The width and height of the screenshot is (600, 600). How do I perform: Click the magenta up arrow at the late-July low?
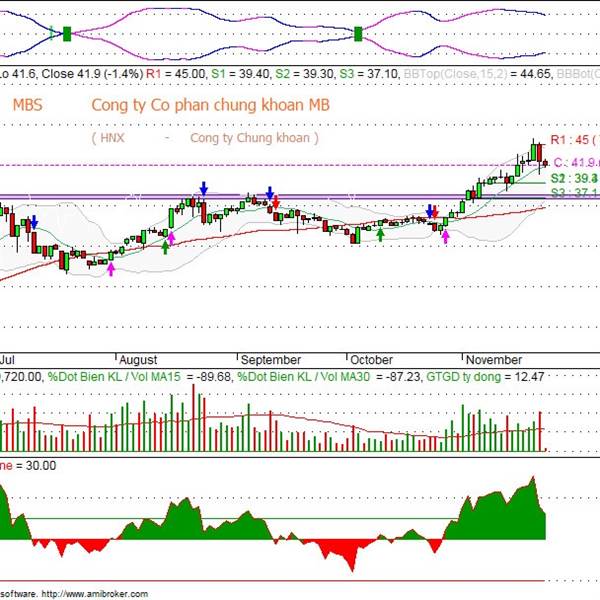coord(111,269)
